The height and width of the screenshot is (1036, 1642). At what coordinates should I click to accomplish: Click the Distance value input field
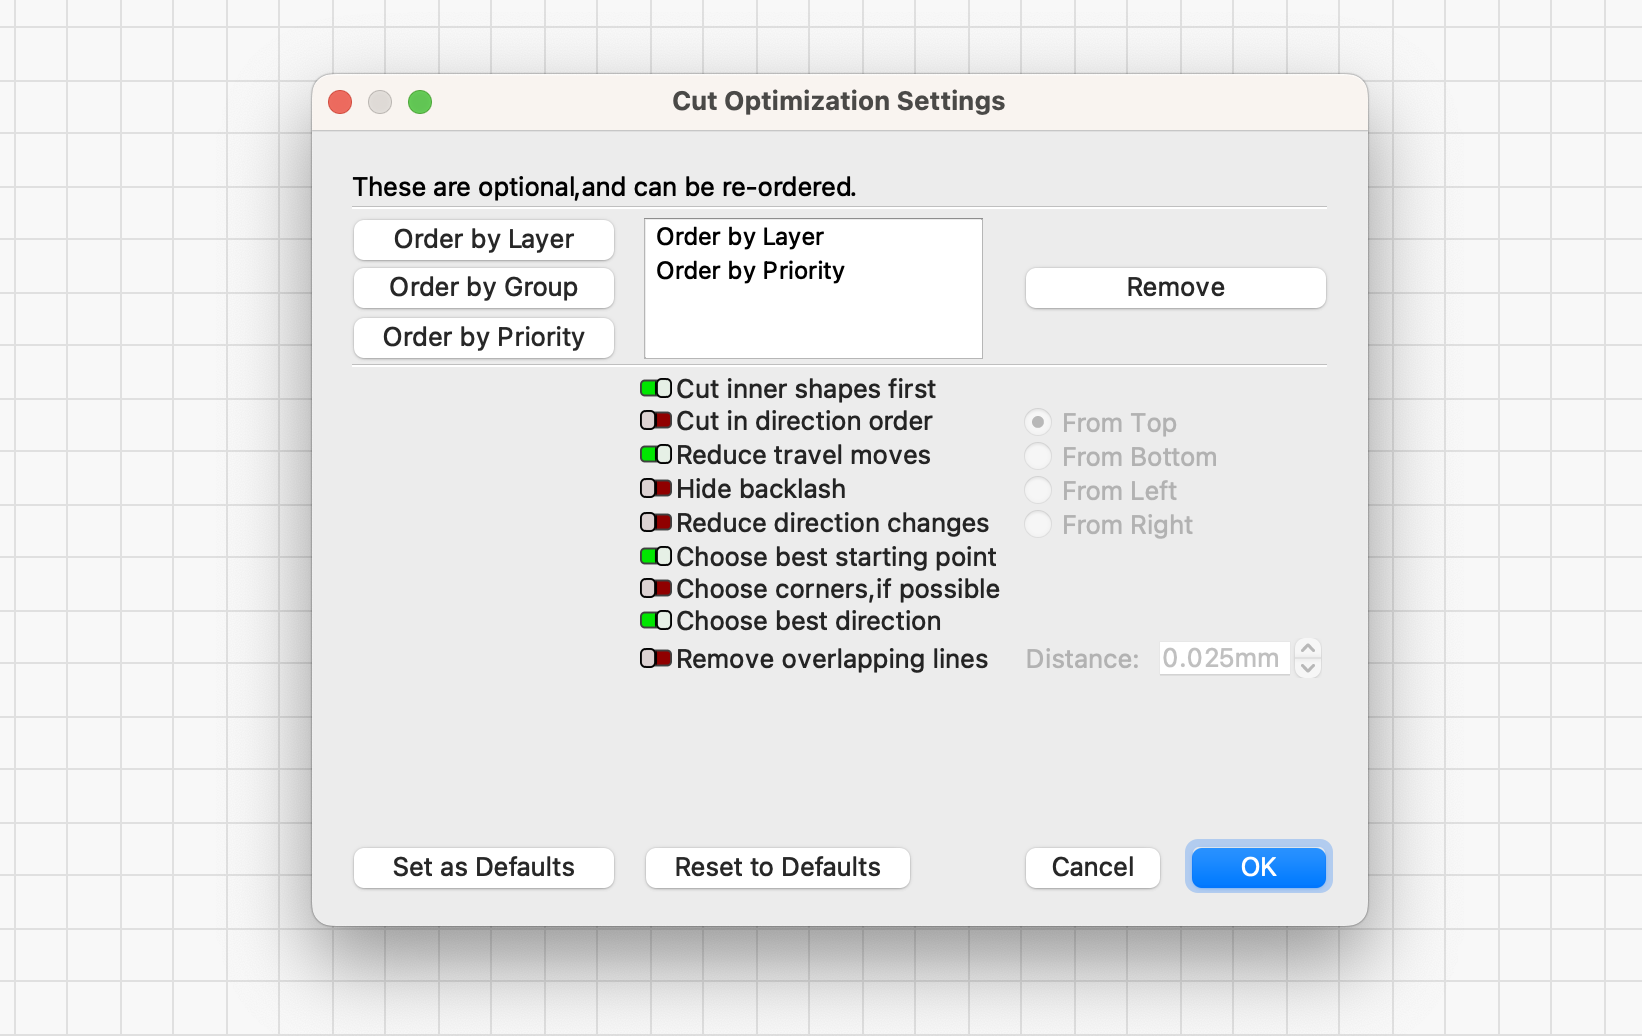coord(1223,658)
